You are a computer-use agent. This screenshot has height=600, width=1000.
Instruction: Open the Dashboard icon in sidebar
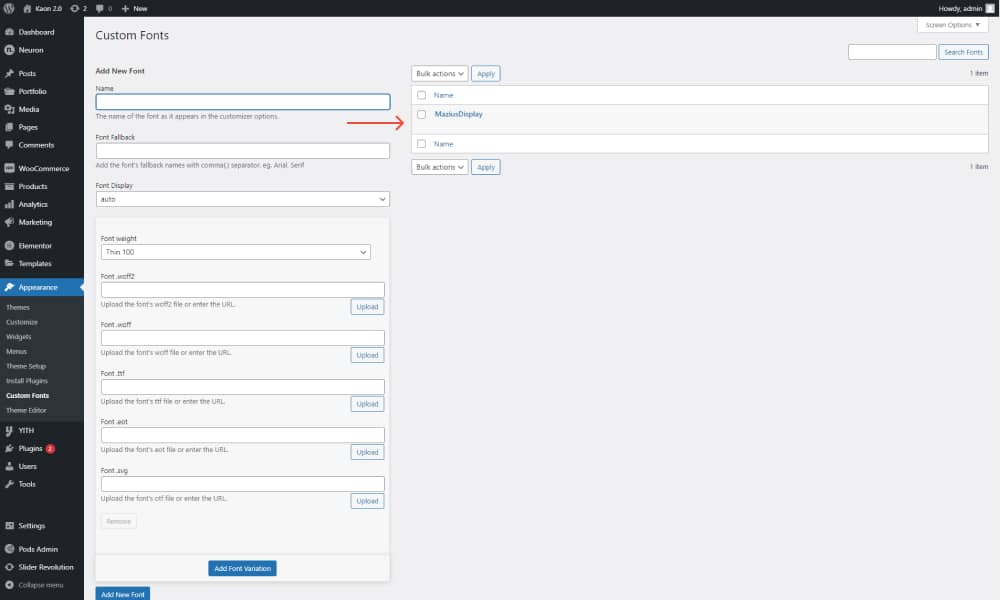pyautogui.click(x=9, y=32)
